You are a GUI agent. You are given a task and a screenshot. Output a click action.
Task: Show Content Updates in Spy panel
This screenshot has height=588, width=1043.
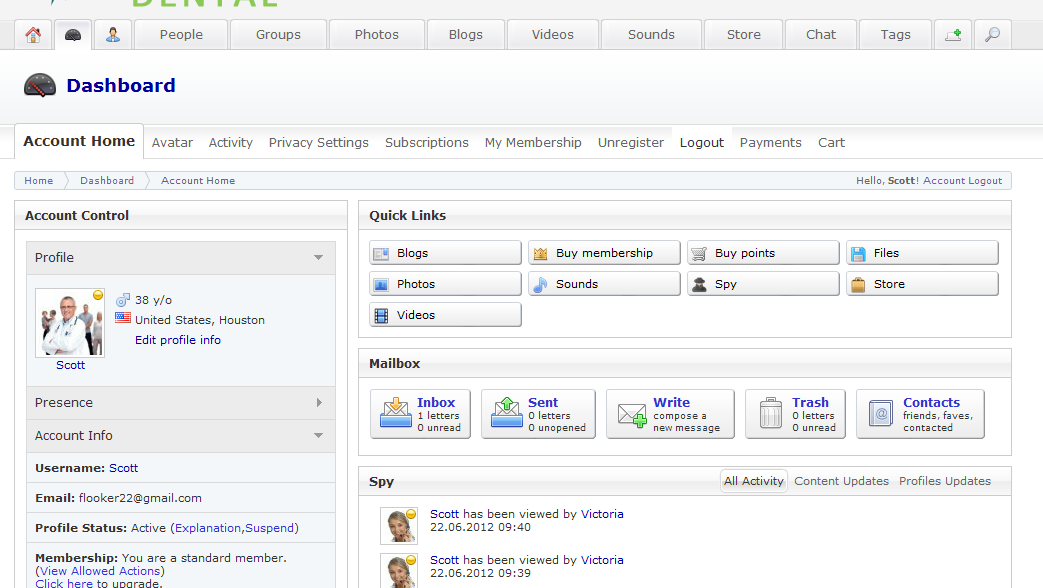point(841,481)
